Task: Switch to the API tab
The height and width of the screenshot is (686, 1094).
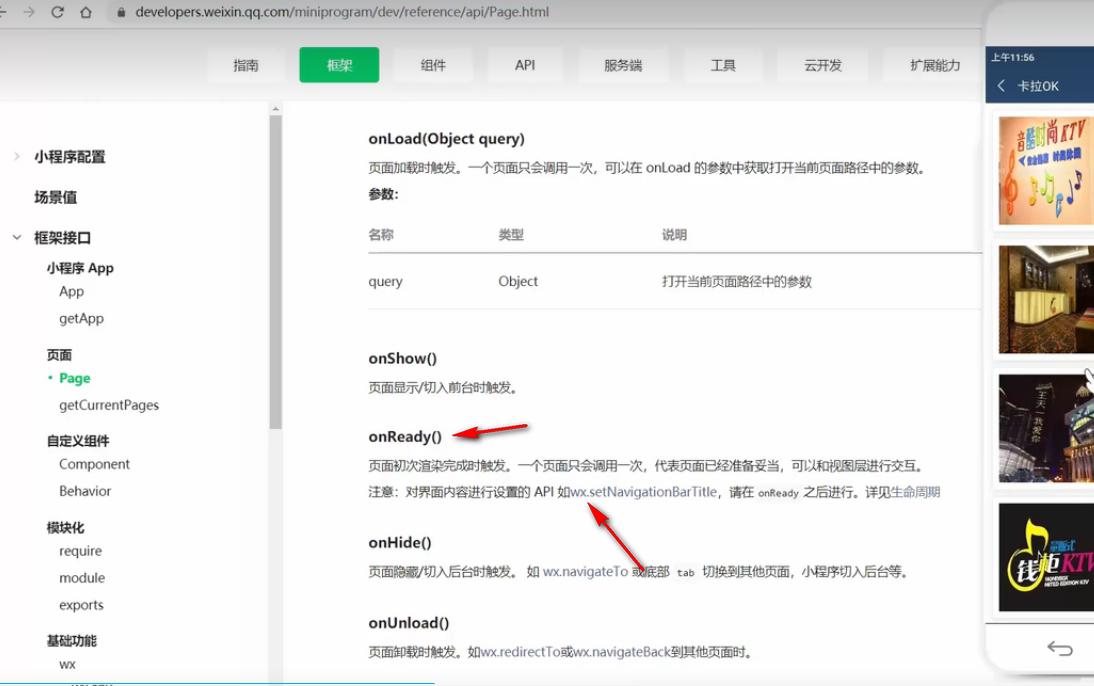Action: click(524, 65)
